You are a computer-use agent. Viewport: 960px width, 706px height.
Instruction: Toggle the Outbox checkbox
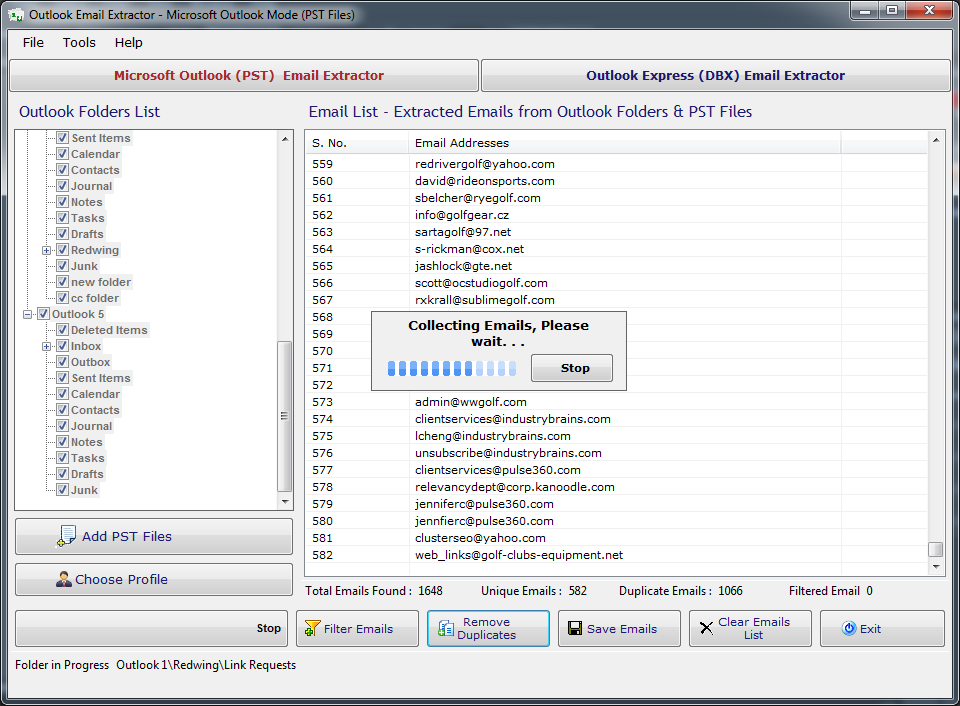point(62,362)
